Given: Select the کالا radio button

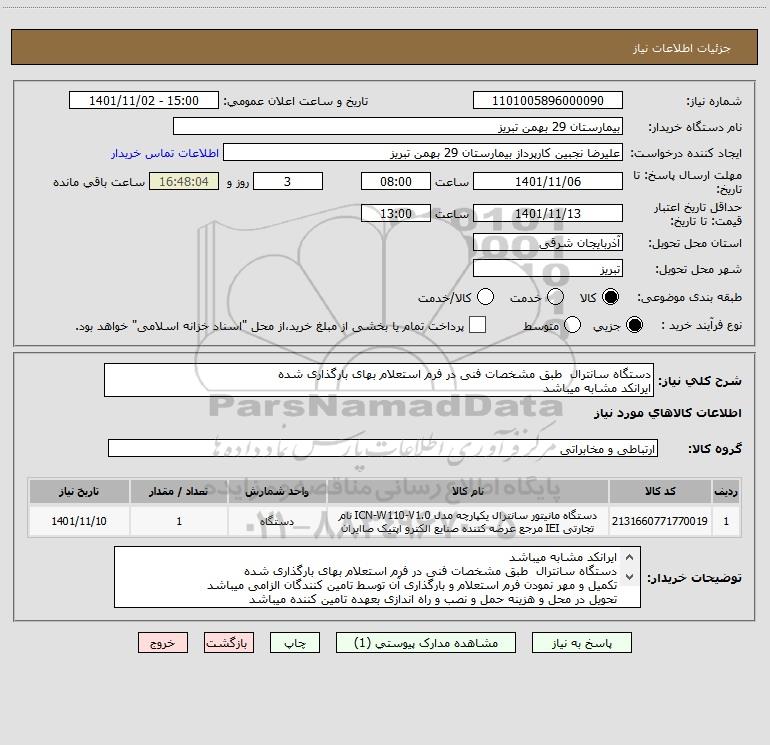Looking at the screenshot, I should pyautogui.click(x=610, y=297).
